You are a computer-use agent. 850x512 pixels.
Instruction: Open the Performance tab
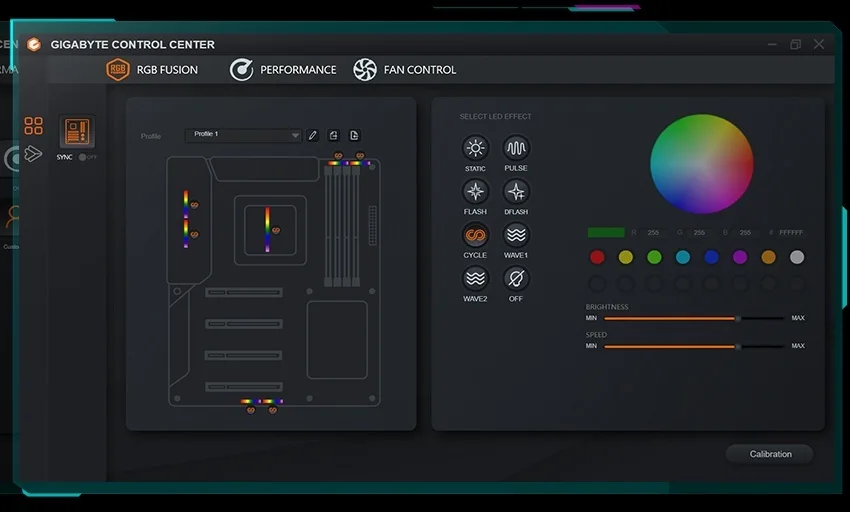click(283, 70)
